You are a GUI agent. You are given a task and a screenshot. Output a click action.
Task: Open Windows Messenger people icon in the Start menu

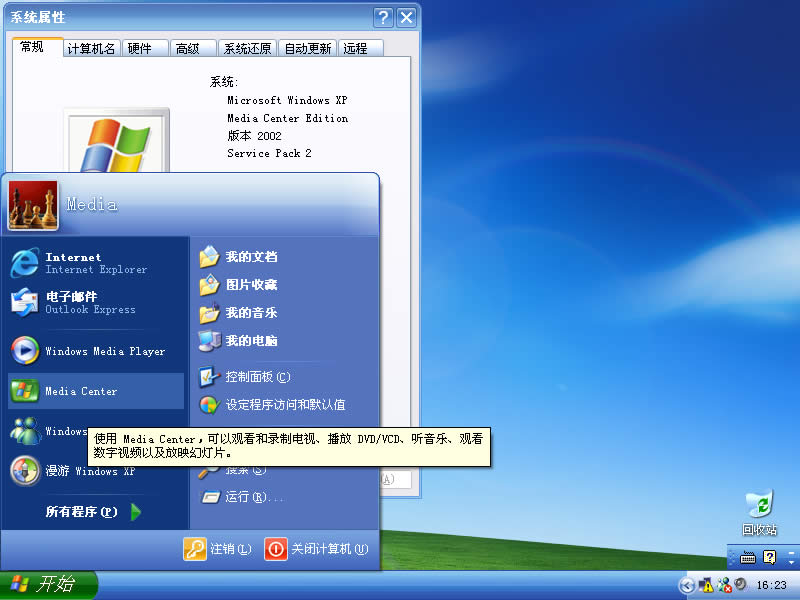(26, 431)
